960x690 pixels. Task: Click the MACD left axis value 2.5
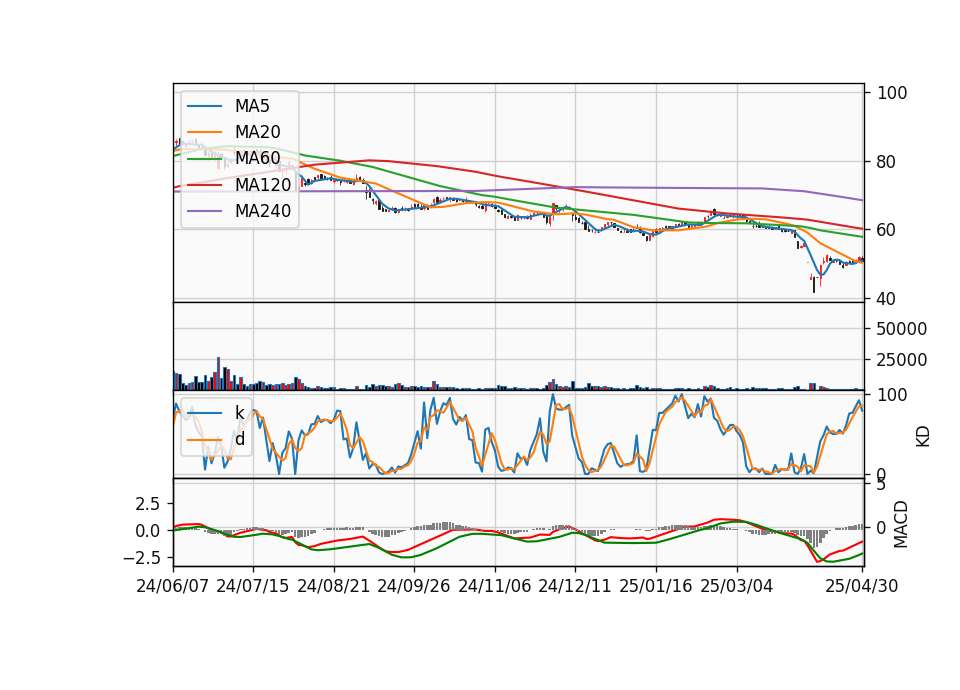[147, 504]
